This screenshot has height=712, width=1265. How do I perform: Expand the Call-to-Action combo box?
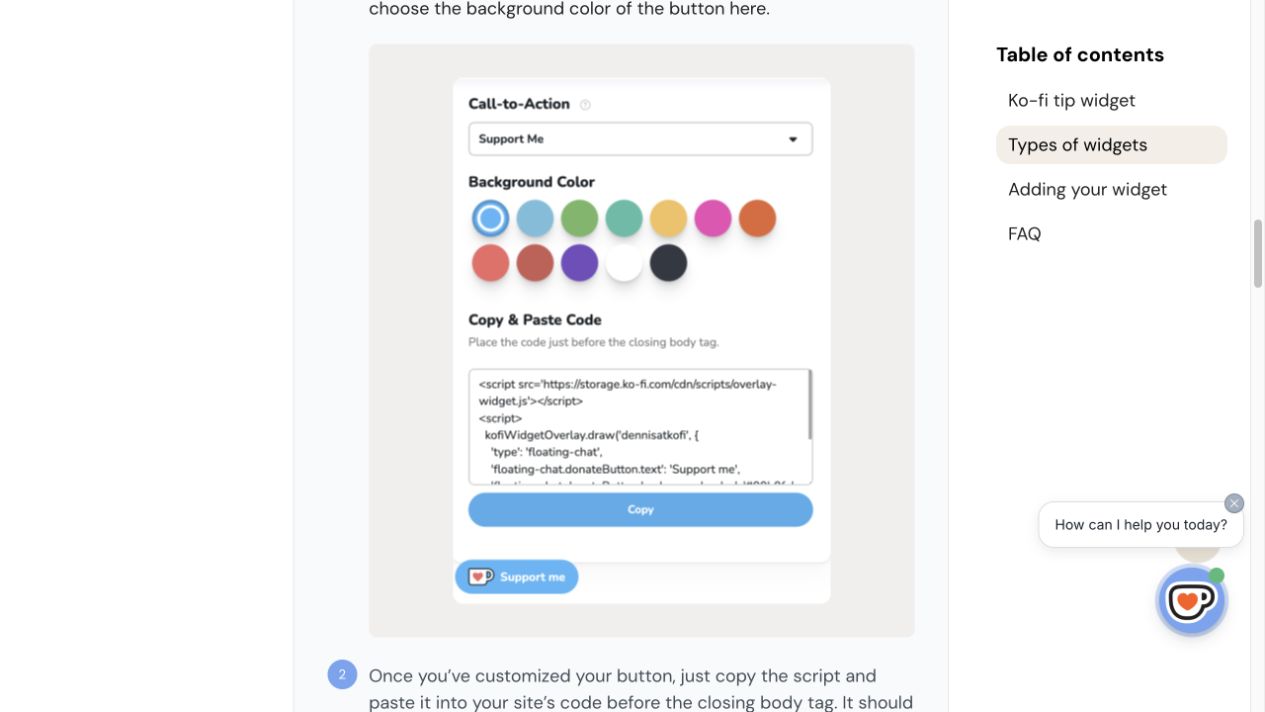(x=640, y=139)
